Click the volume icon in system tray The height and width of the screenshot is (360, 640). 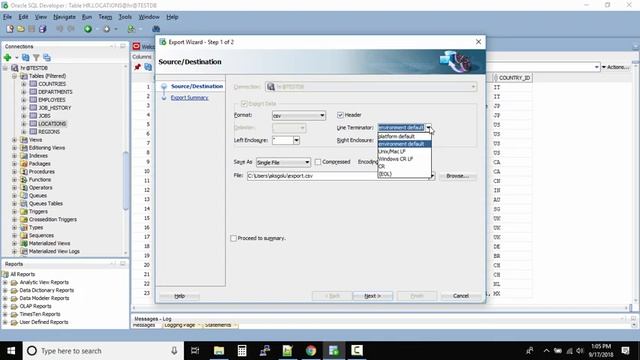pyautogui.click(x=580, y=351)
